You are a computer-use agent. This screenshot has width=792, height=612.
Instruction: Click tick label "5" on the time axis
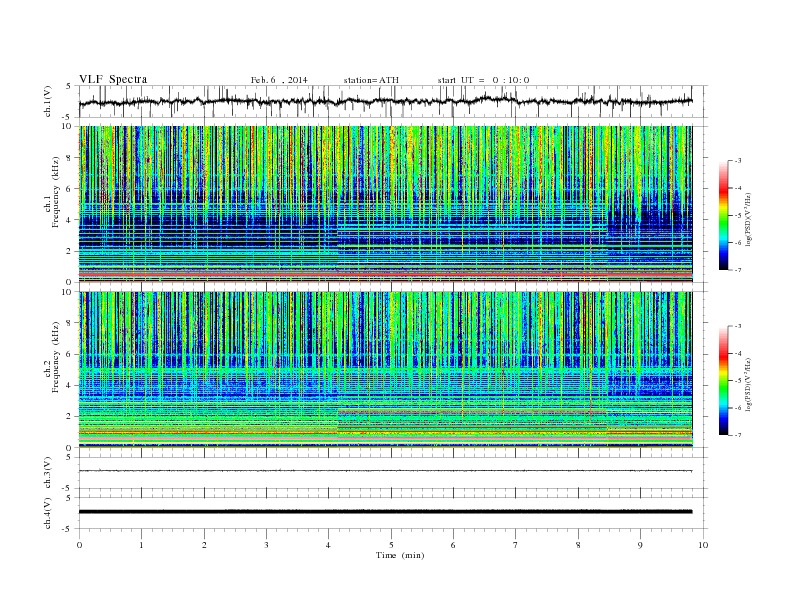(391, 545)
